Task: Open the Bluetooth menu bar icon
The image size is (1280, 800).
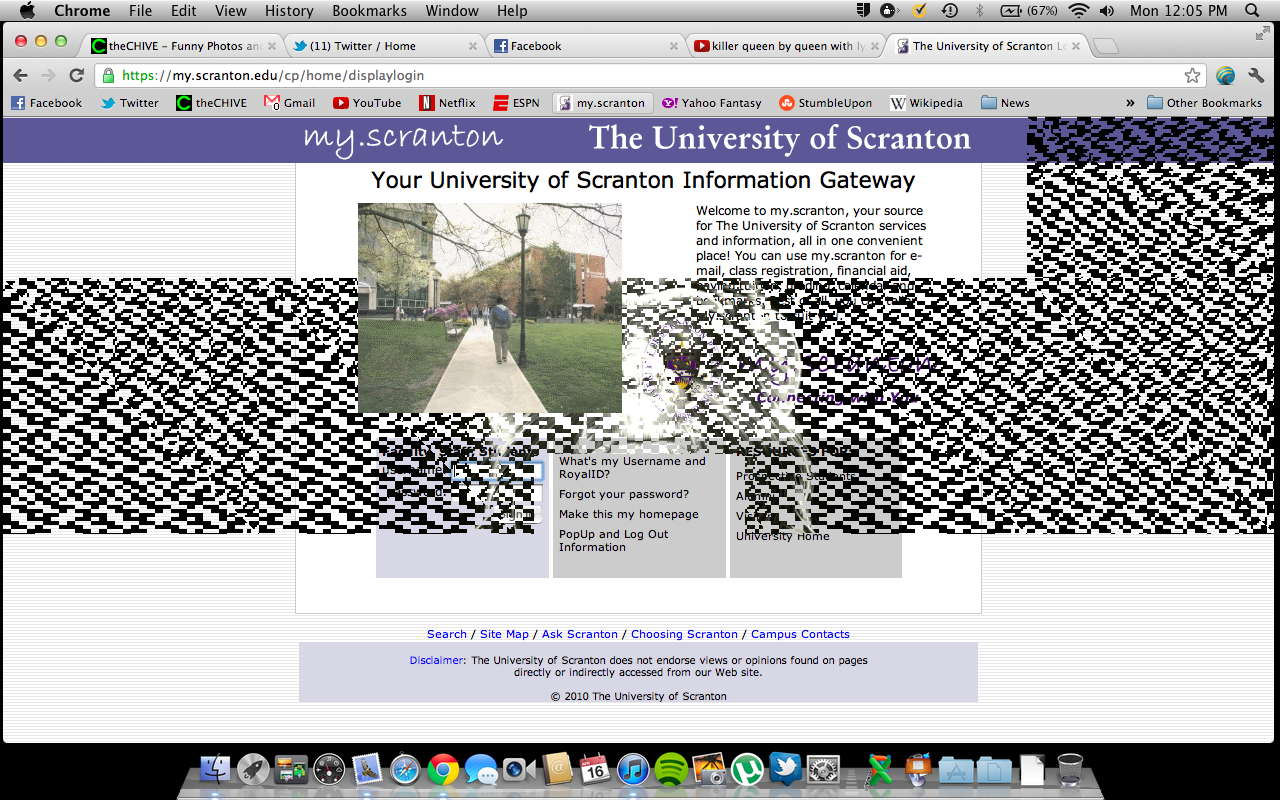Action: tap(979, 11)
